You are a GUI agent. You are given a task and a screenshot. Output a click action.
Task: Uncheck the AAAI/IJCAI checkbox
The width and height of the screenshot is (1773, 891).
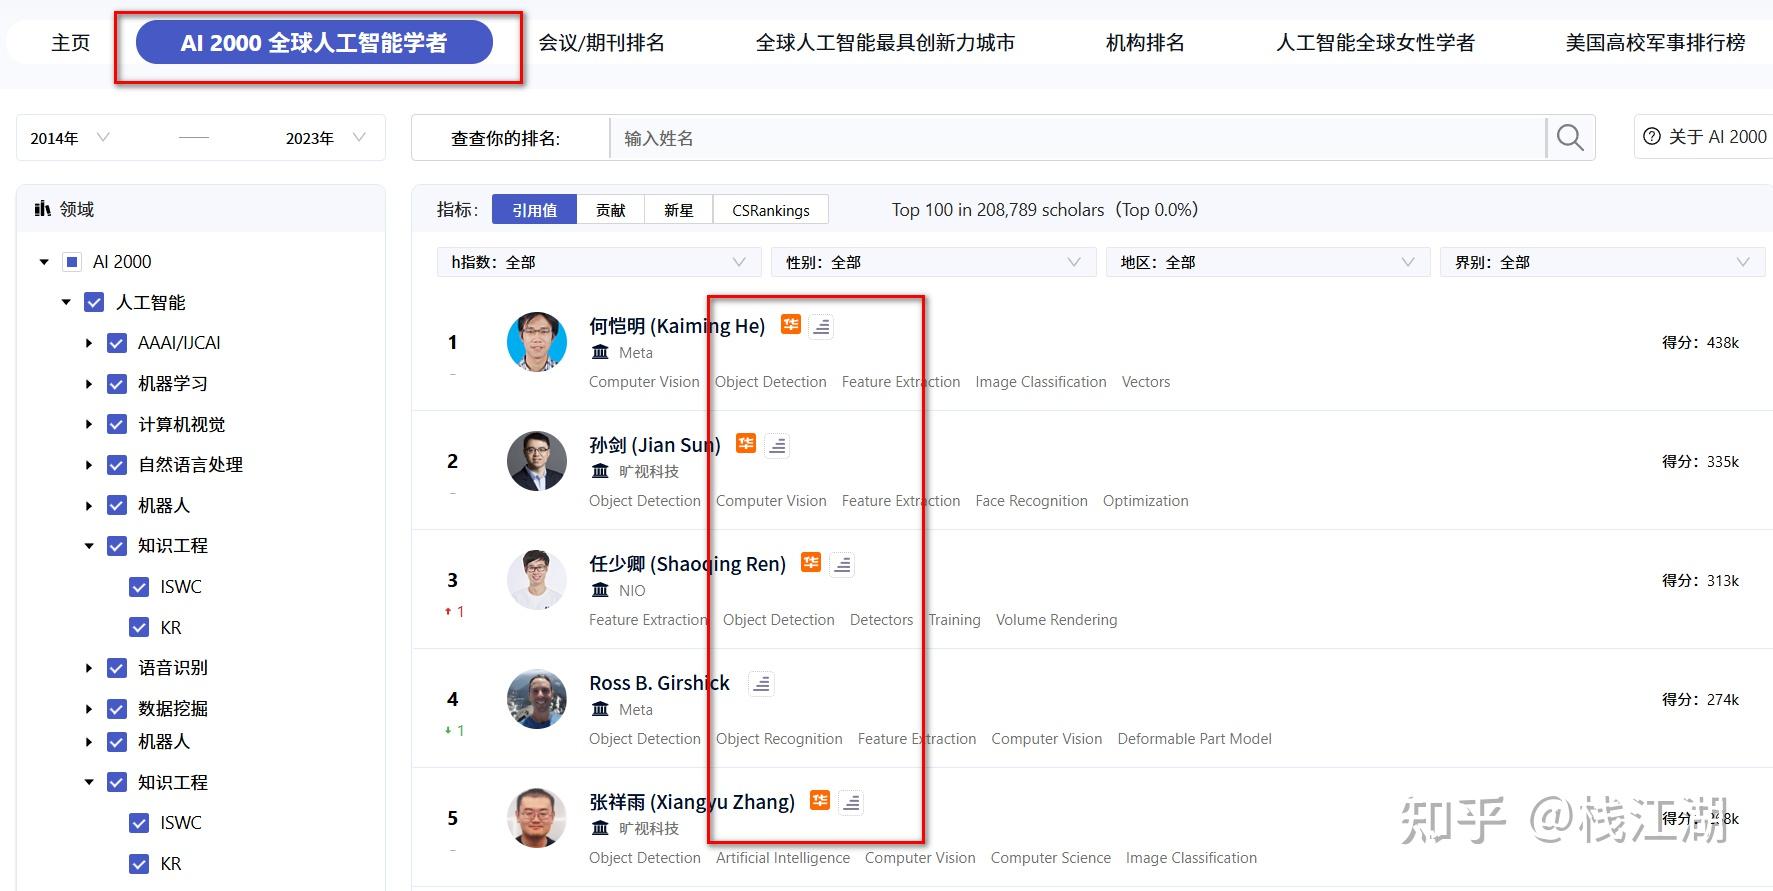(117, 343)
